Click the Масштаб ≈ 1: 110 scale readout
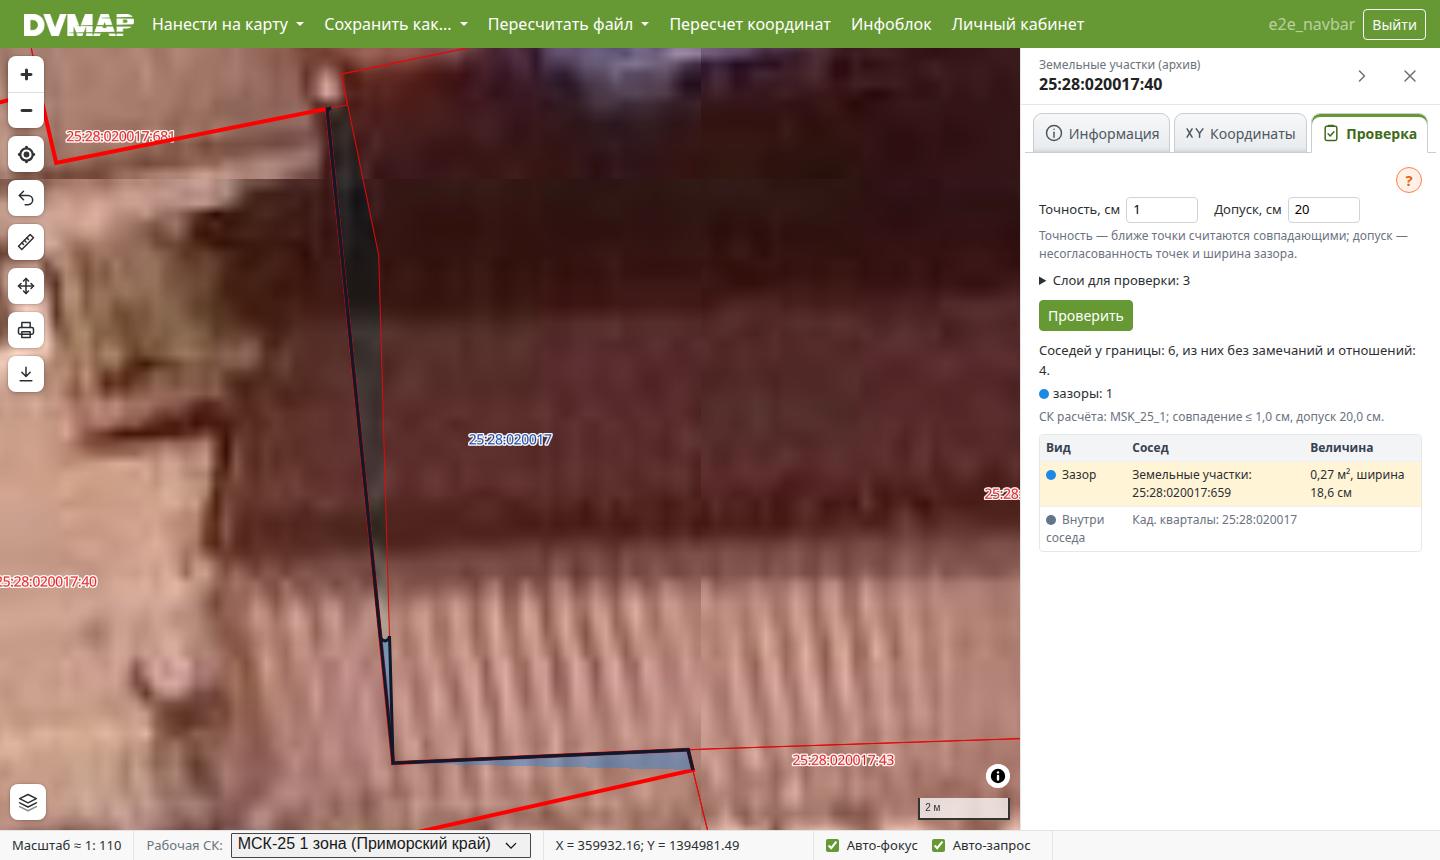 click(x=67, y=845)
